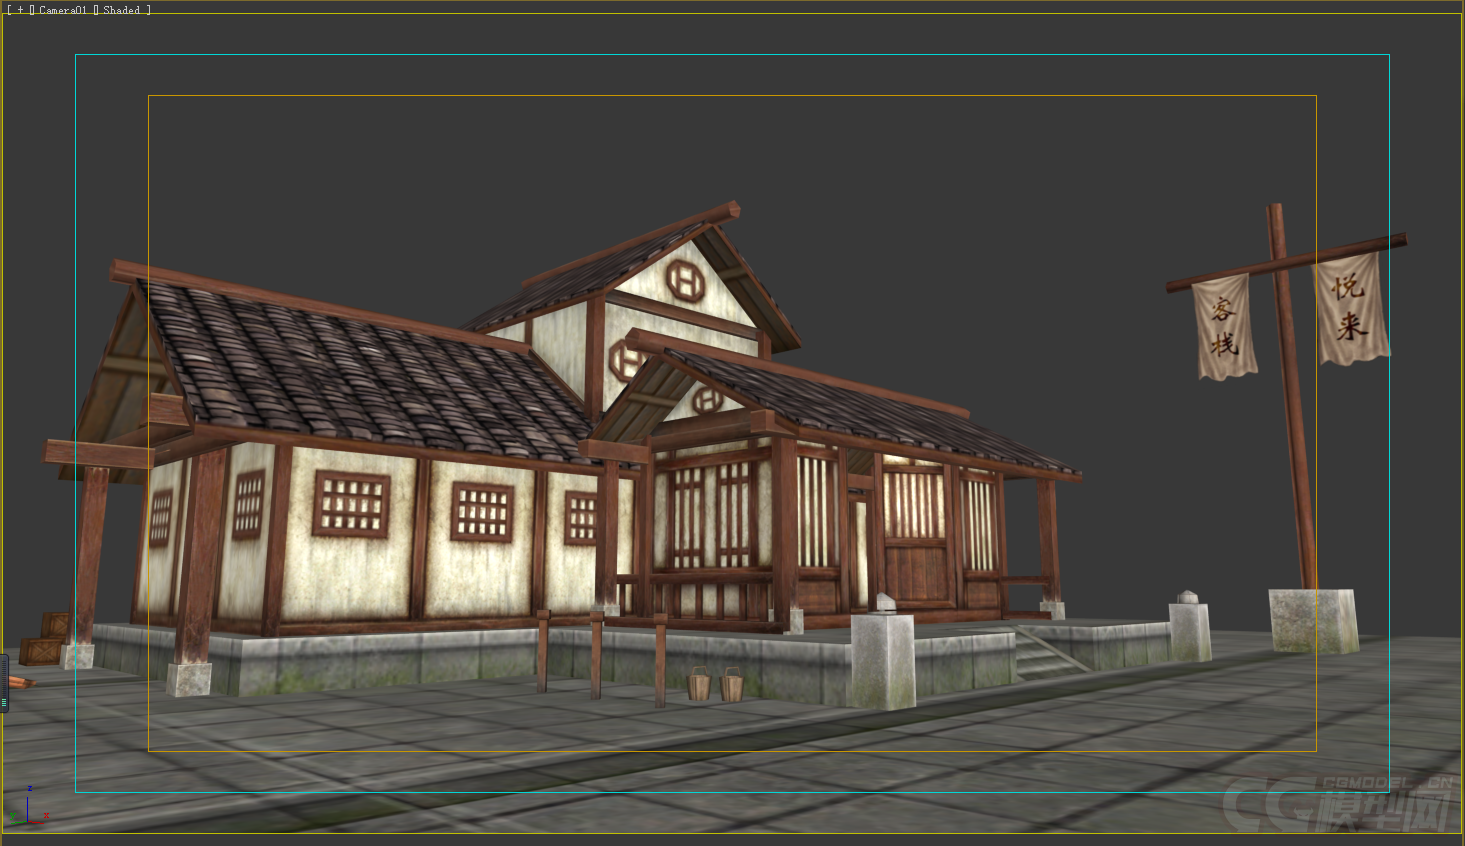This screenshot has height=846, width=1465.
Task: Open the Shaded shading-mode viewport menu
Action: coord(120,8)
